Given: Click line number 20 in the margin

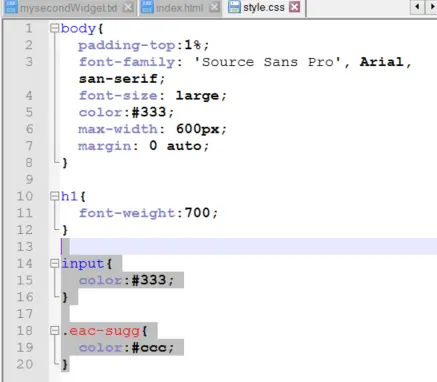Looking at the screenshot, I should click(x=25, y=364).
